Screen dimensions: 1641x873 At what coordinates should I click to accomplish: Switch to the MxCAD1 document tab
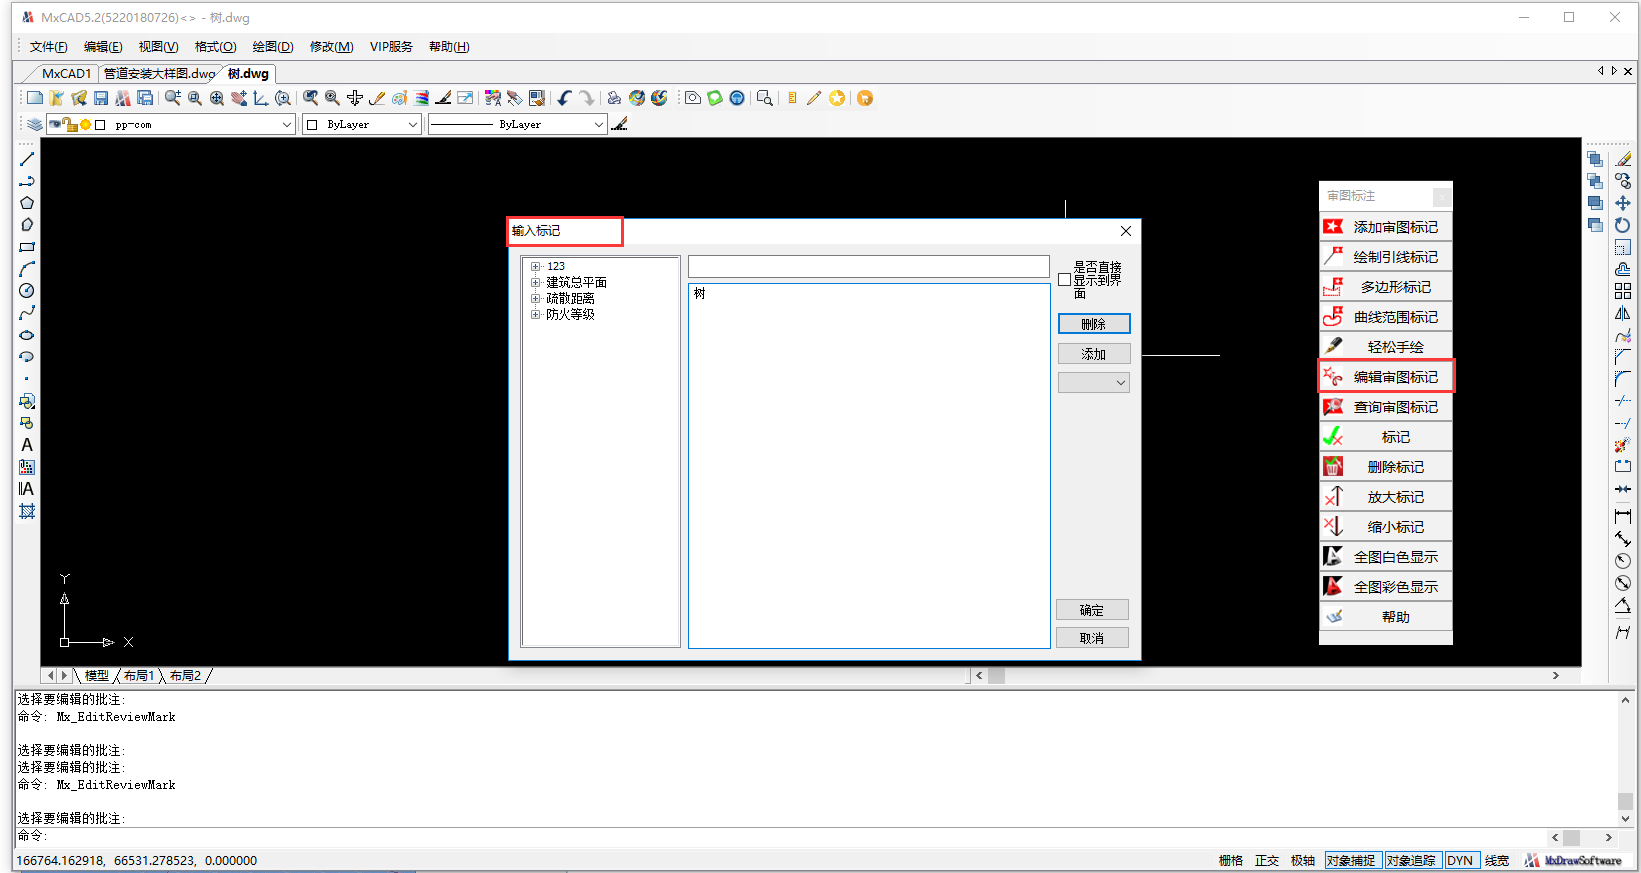point(66,73)
